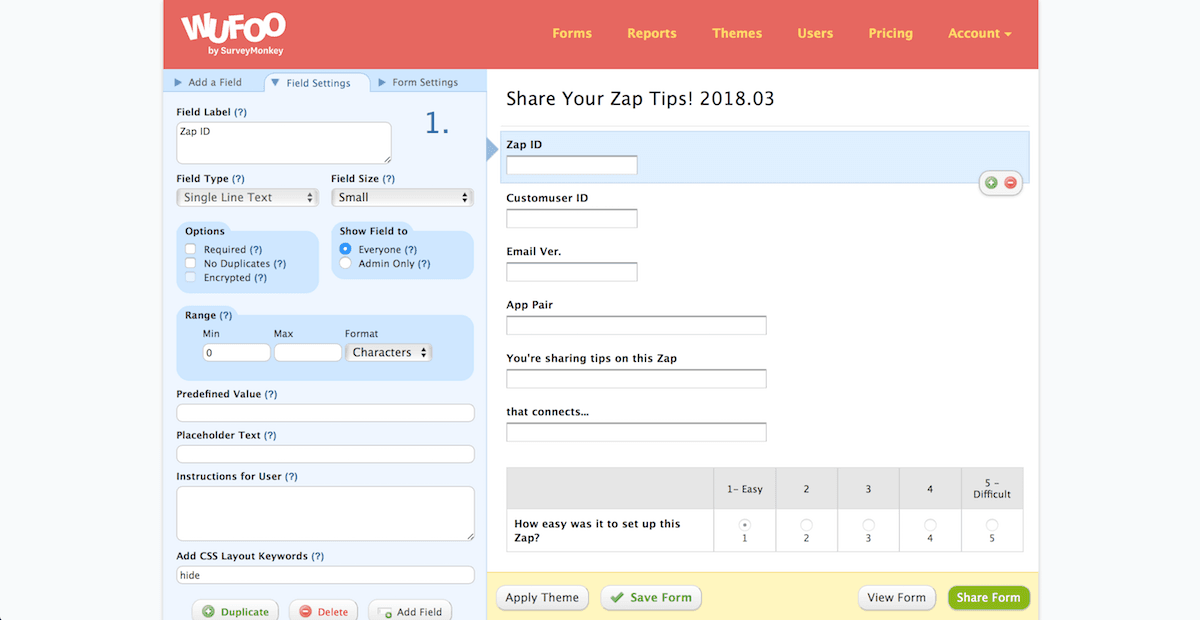Image resolution: width=1200 pixels, height=620 pixels.
Task: Click the Instructions for User text area
Action: pos(325,514)
